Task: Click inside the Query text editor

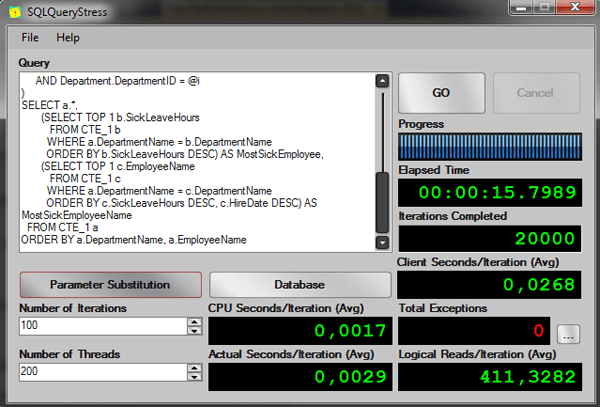Action: 197,162
